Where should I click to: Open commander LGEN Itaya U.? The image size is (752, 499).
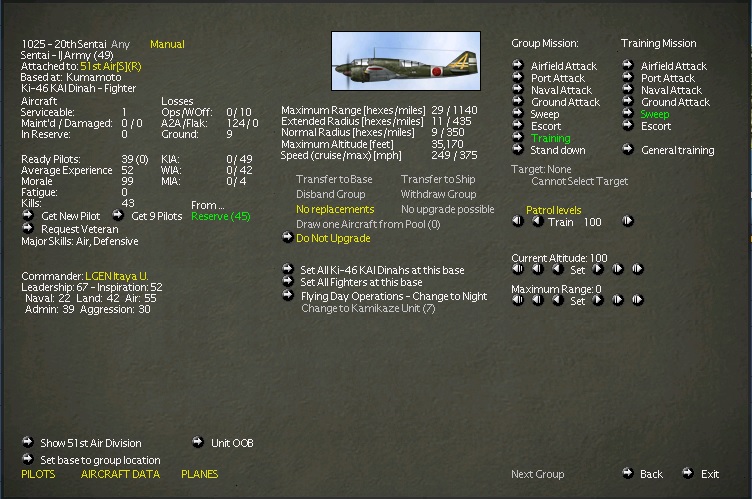(x=117, y=276)
